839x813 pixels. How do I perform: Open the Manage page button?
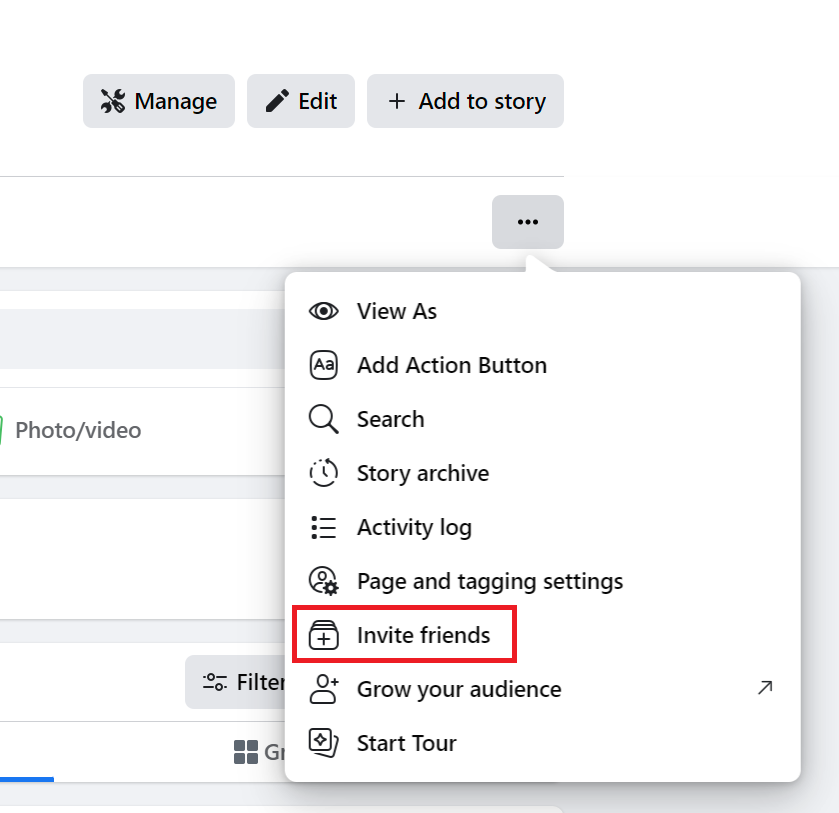(159, 101)
